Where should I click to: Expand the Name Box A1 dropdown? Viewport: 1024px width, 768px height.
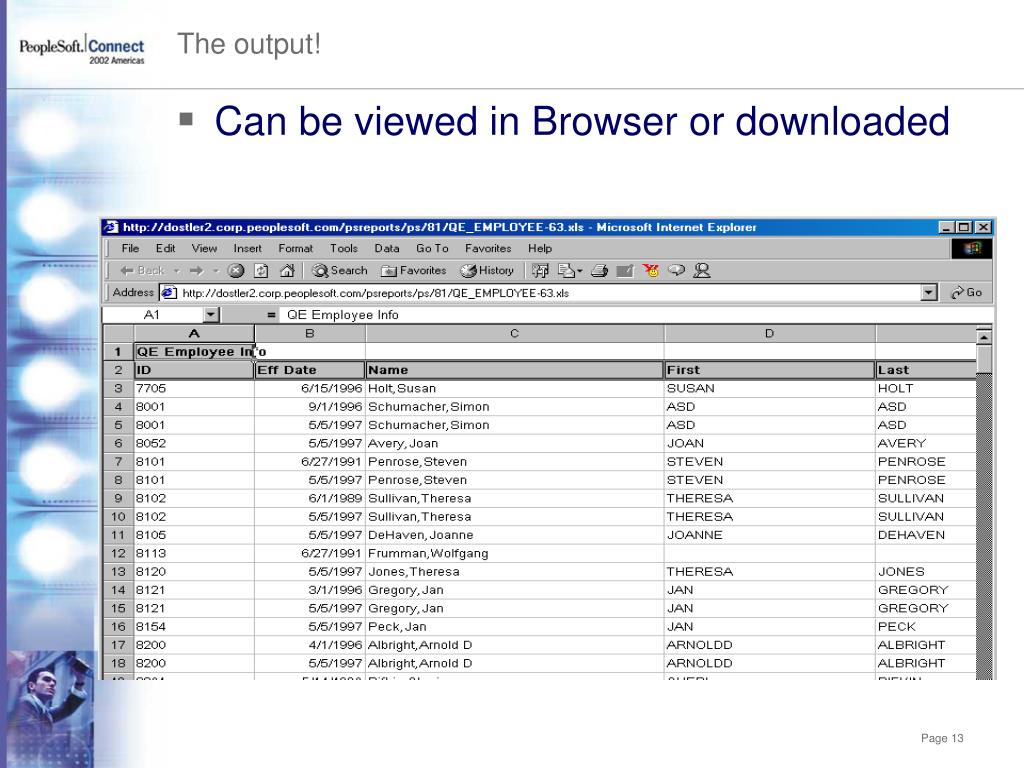(210, 315)
